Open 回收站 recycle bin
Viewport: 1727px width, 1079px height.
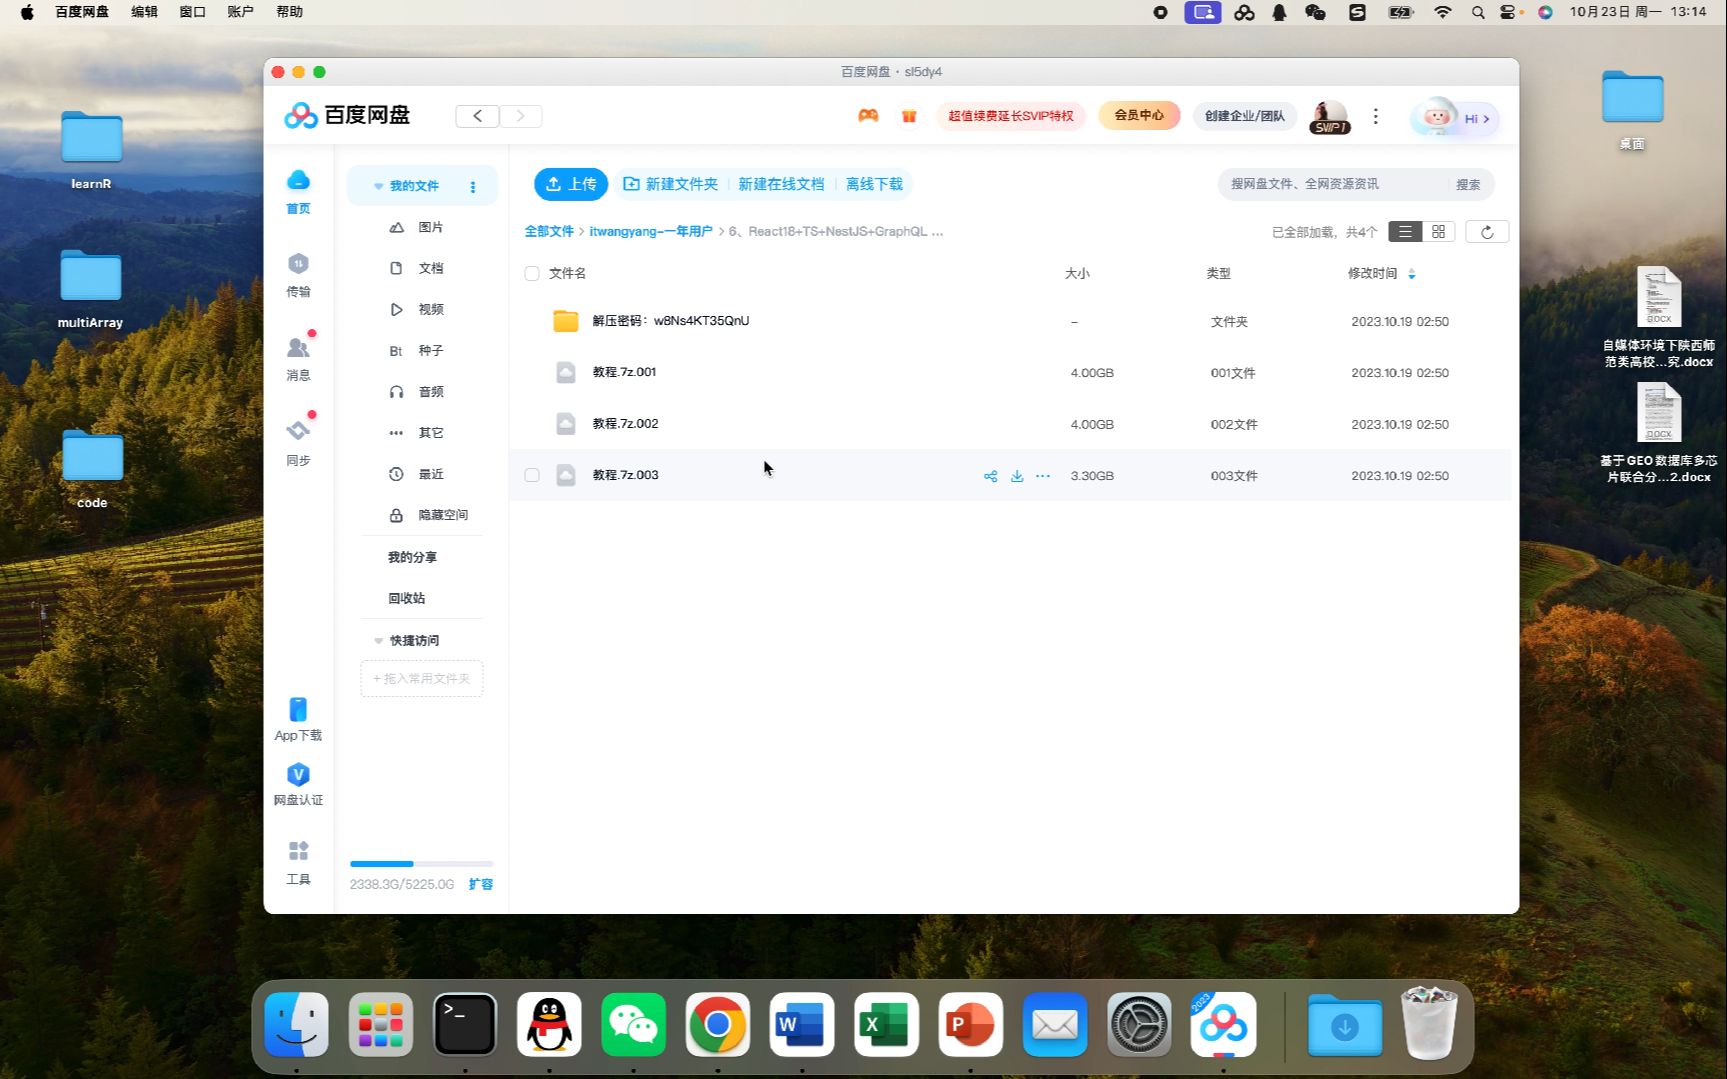click(407, 599)
